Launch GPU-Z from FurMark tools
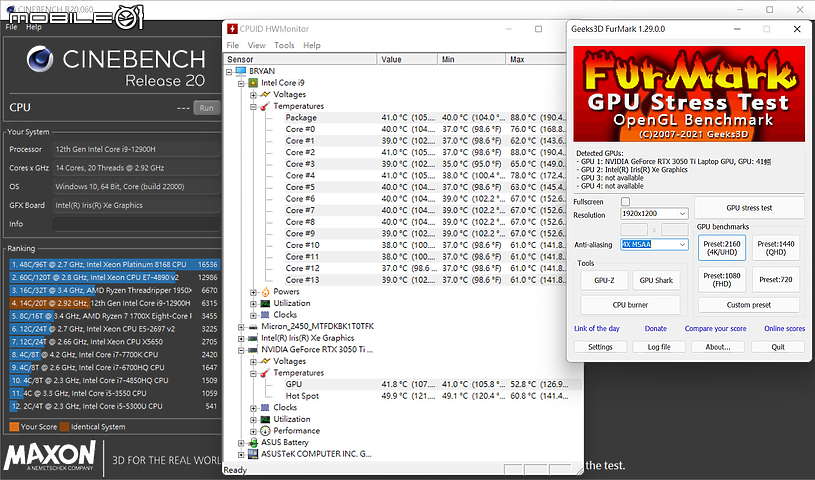 point(604,280)
